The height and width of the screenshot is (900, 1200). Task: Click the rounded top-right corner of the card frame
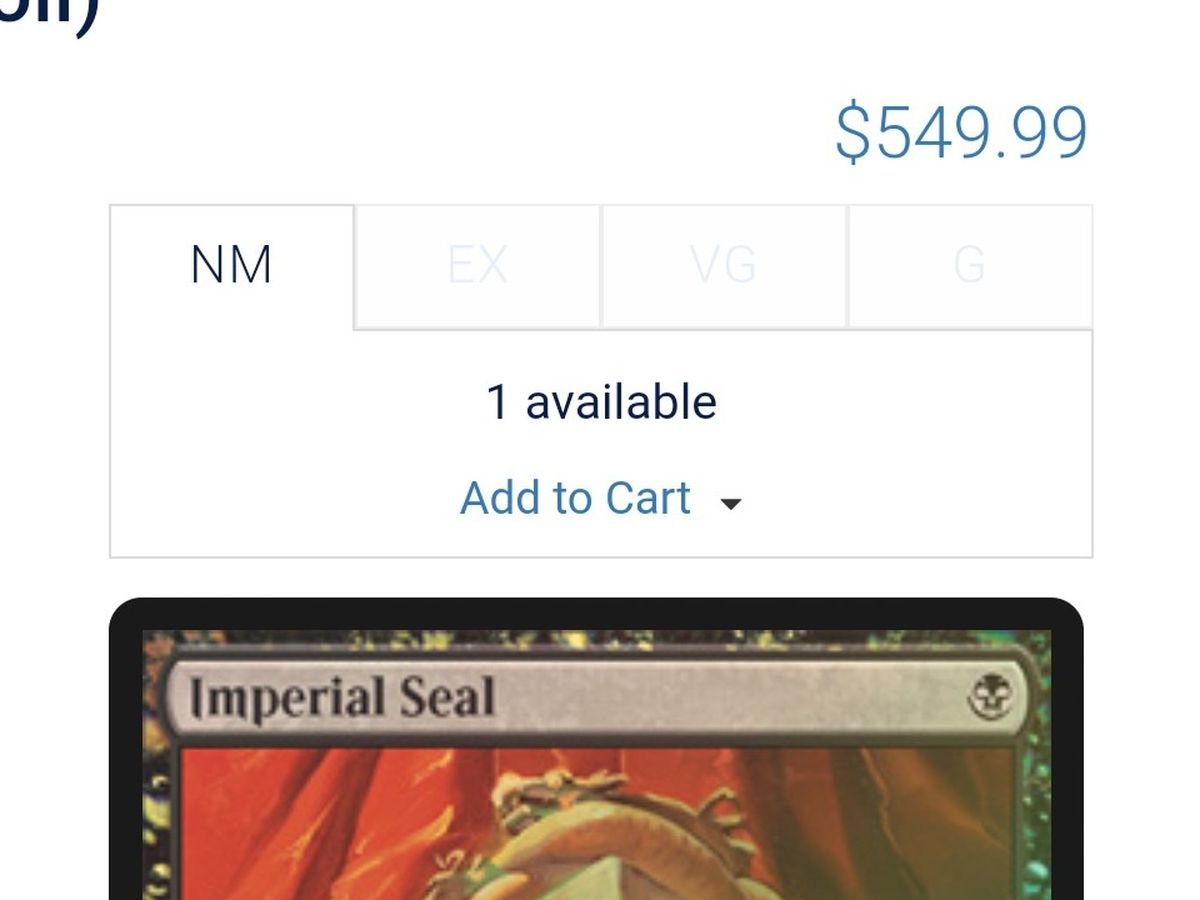click(x=1064, y=616)
